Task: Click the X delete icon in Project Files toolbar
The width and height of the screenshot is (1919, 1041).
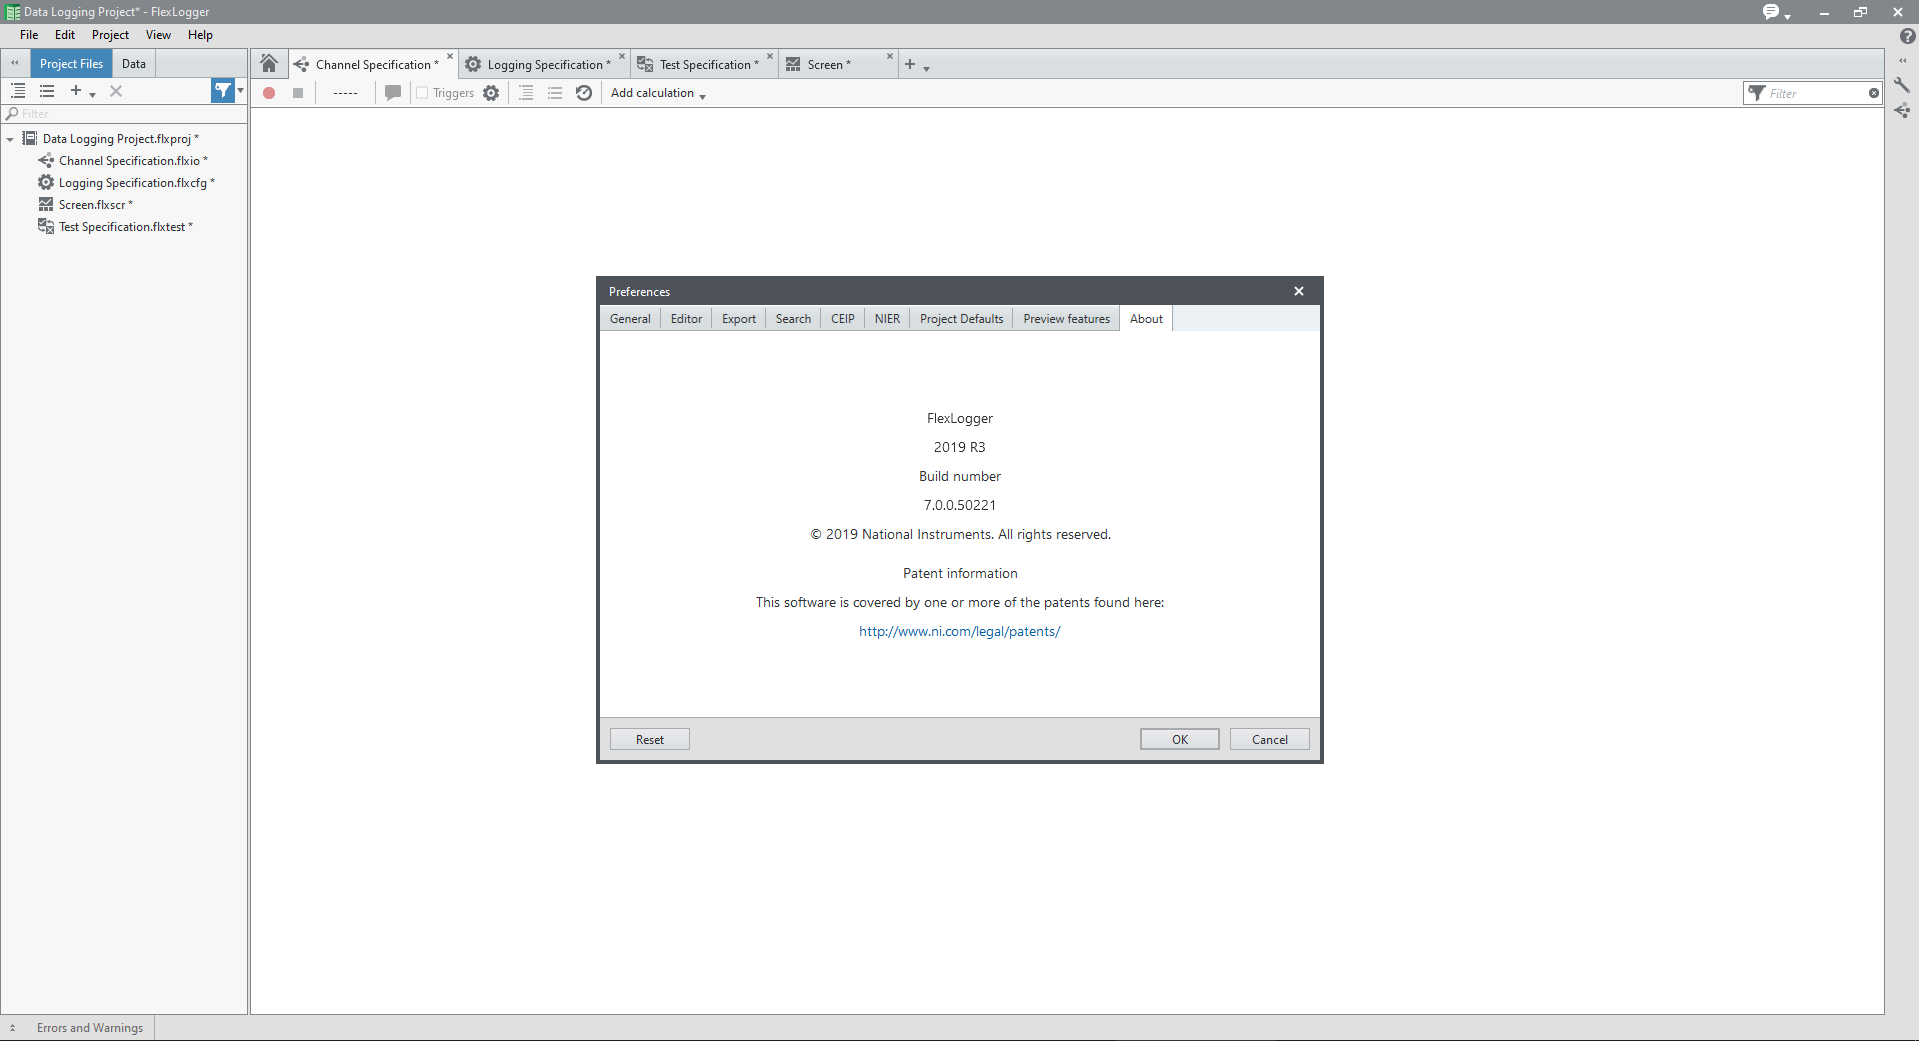Action: [x=116, y=91]
